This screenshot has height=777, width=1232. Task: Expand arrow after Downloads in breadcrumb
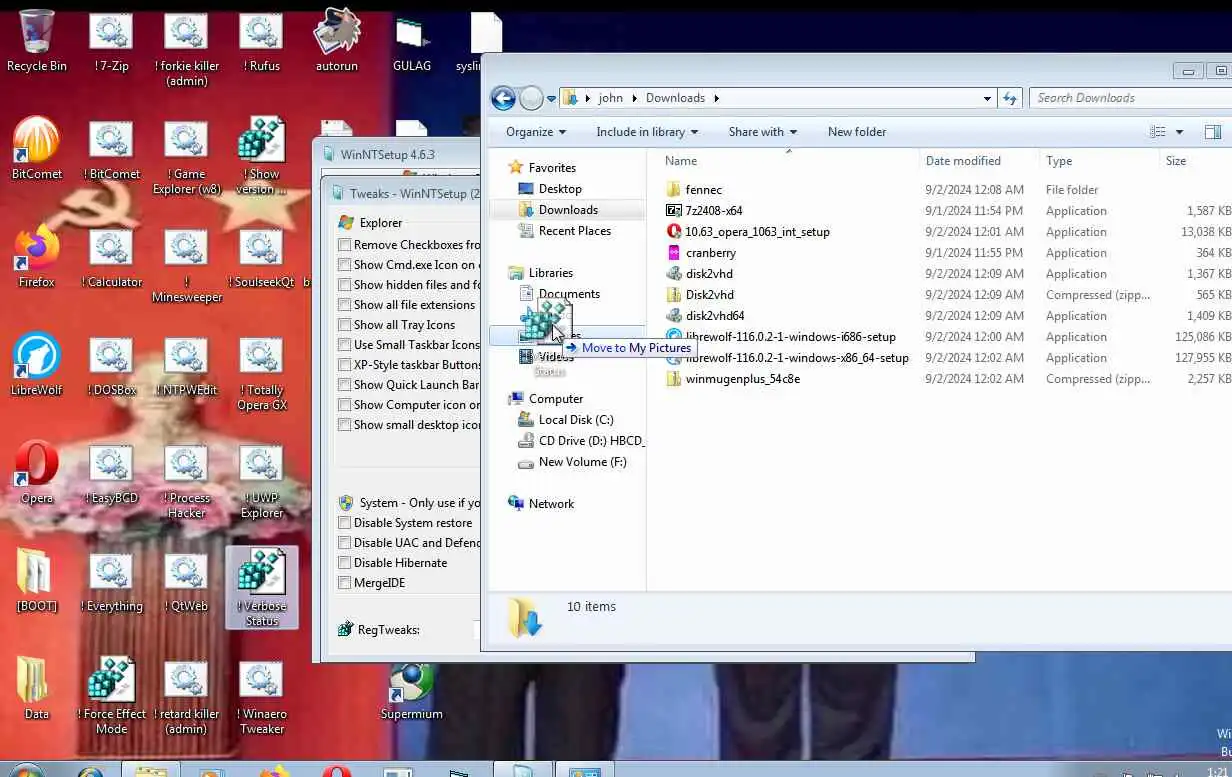pyautogui.click(x=716, y=98)
